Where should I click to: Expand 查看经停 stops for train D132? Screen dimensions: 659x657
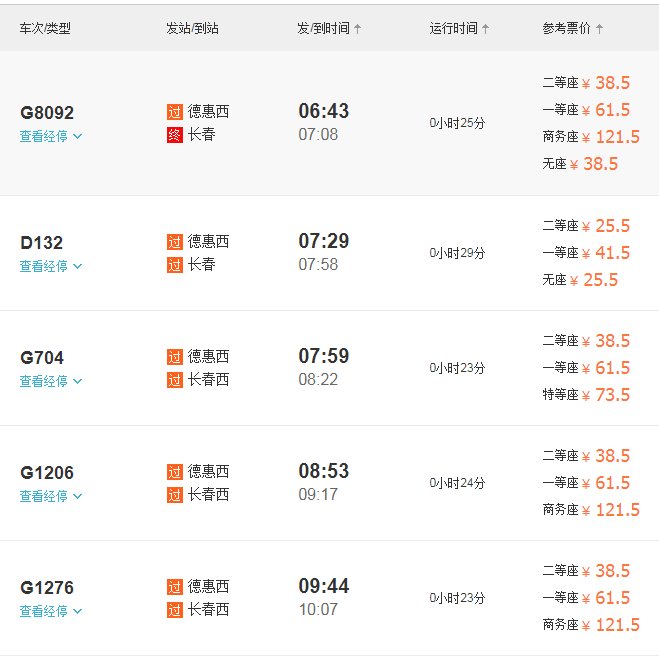click(x=50, y=266)
